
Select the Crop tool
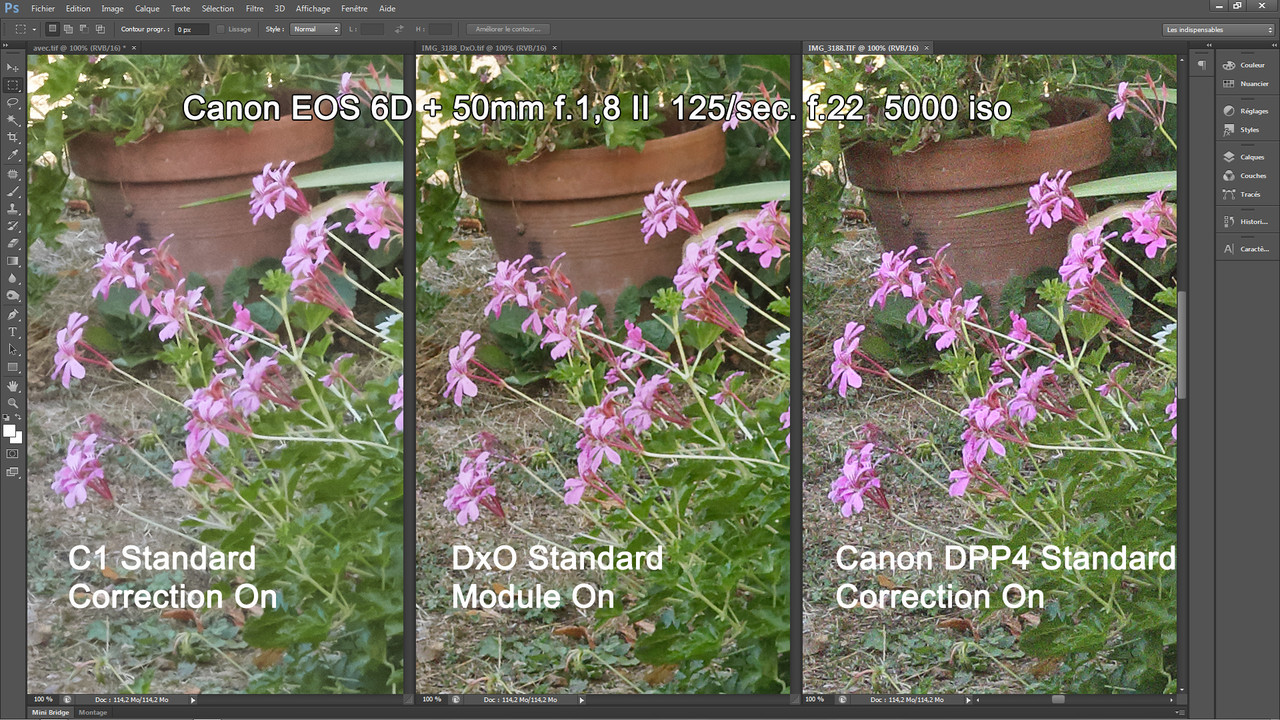click(13, 138)
